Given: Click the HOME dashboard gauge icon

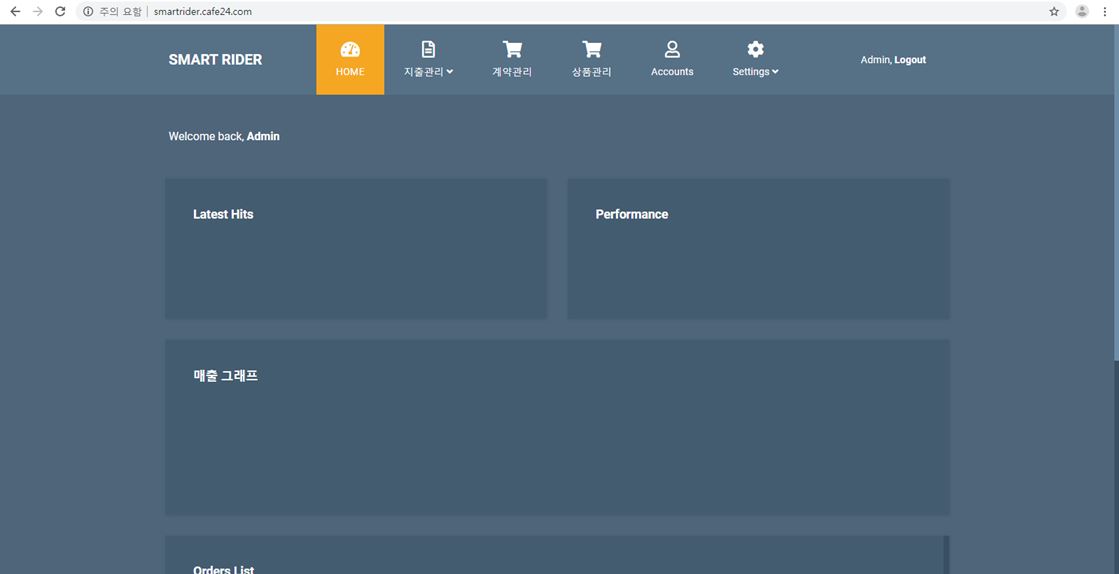Looking at the screenshot, I should click(x=350, y=49).
